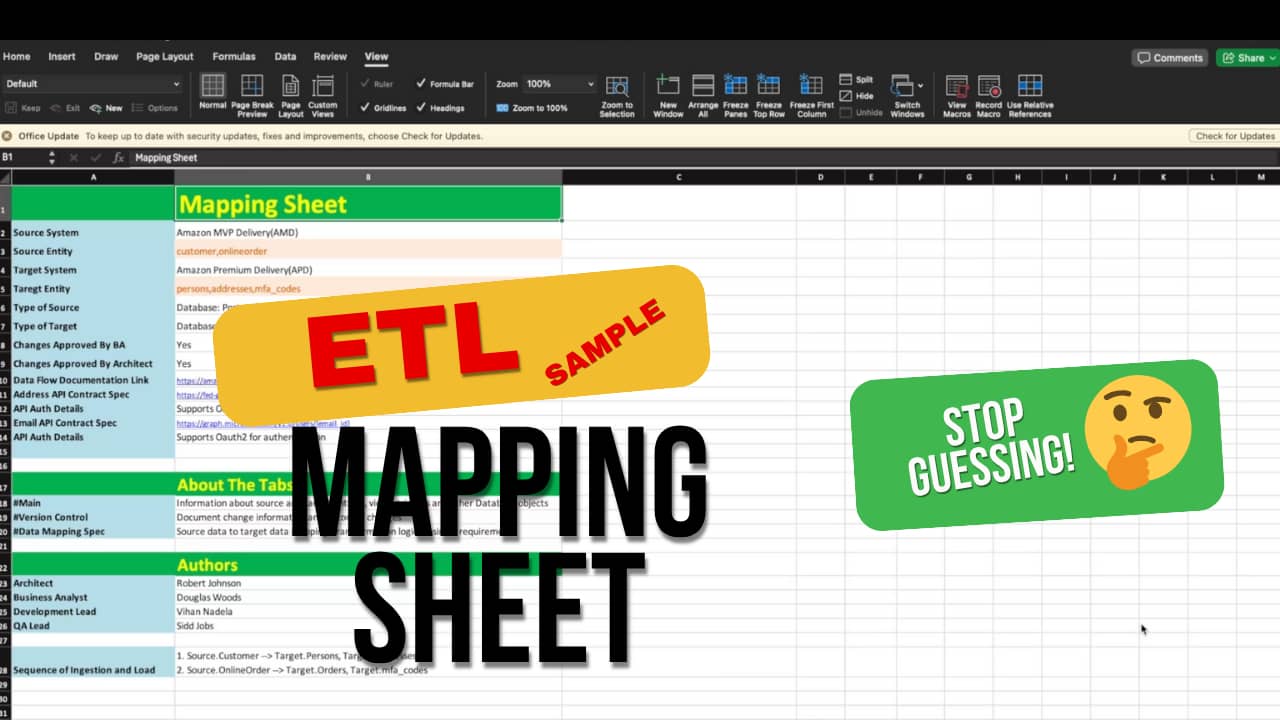Click Freeze First Column icon
1280x720 pixels.
pyautogui.click(x=811, y=86)
